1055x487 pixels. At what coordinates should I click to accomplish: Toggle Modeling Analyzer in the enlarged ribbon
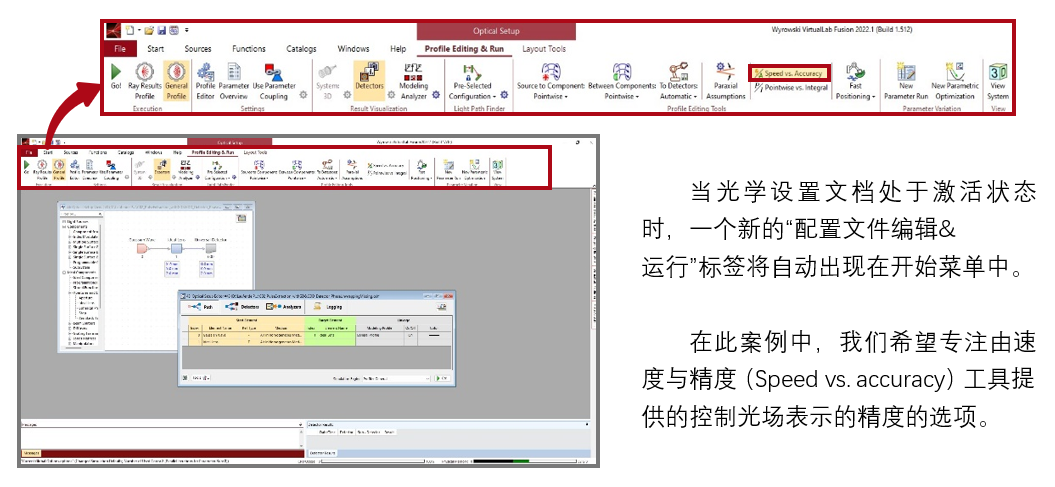click(x=413, y=81)
